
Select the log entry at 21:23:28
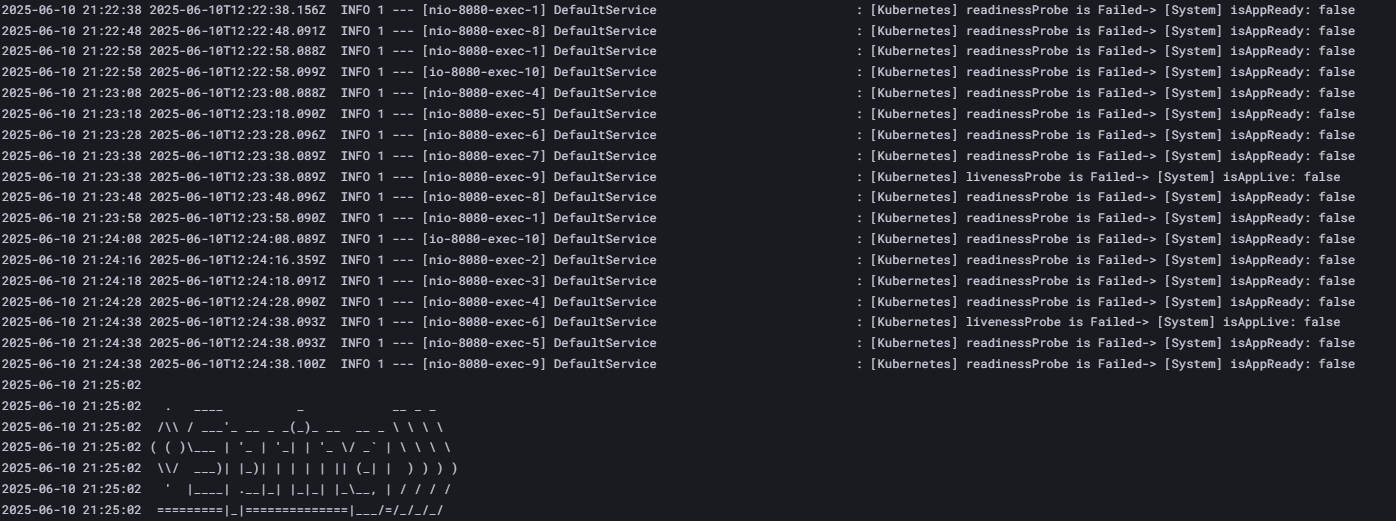pos(400,135)
